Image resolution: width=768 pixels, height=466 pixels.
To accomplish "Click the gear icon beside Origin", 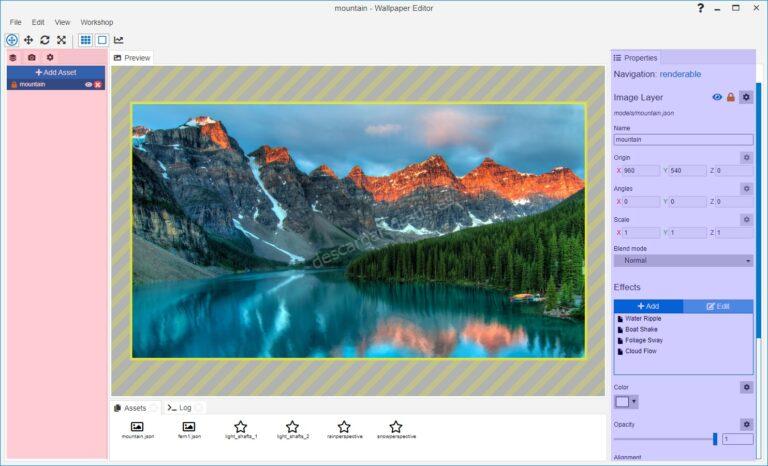I will click(x=746, y=157).
